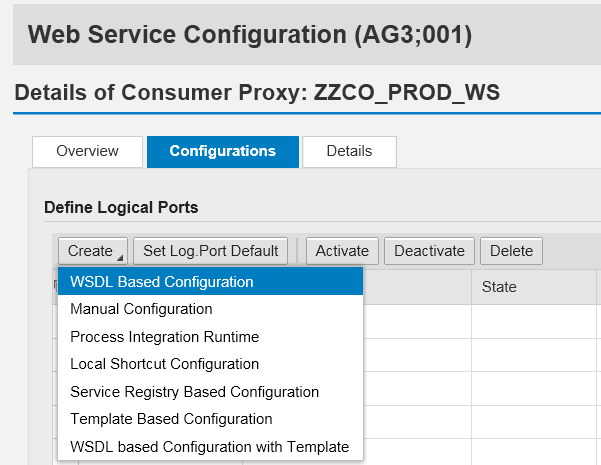Select WSDL Based Configuration menu entry

click(x=210, y=282)
